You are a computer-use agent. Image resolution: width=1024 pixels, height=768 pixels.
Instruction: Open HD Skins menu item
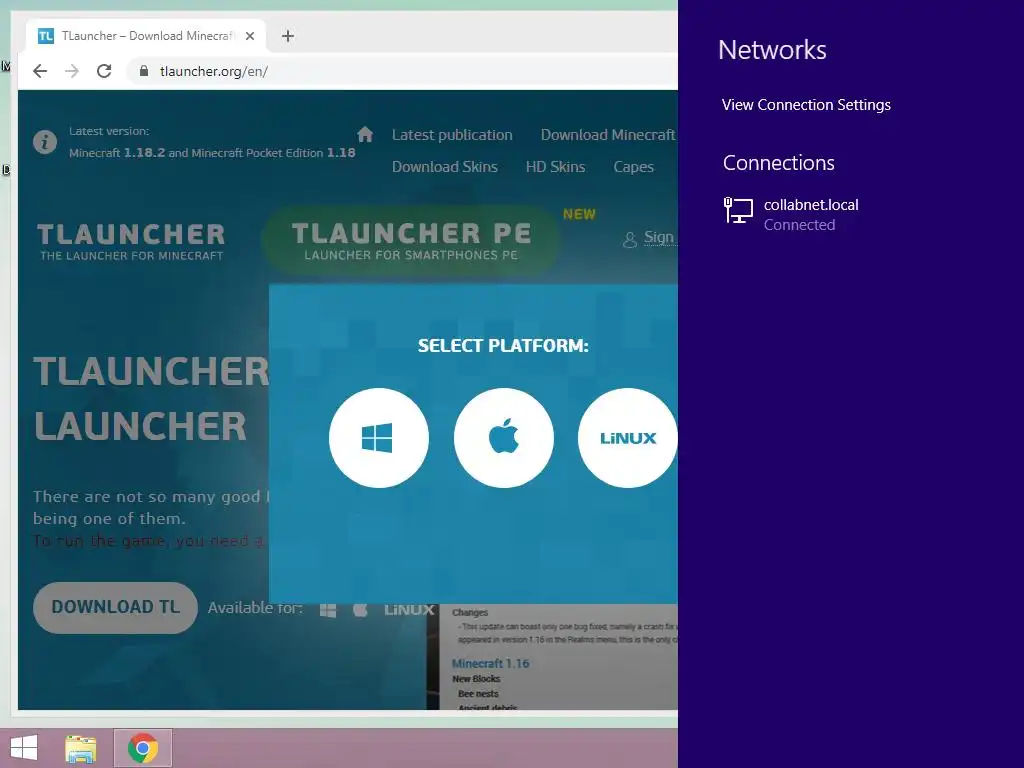point(555,167)
